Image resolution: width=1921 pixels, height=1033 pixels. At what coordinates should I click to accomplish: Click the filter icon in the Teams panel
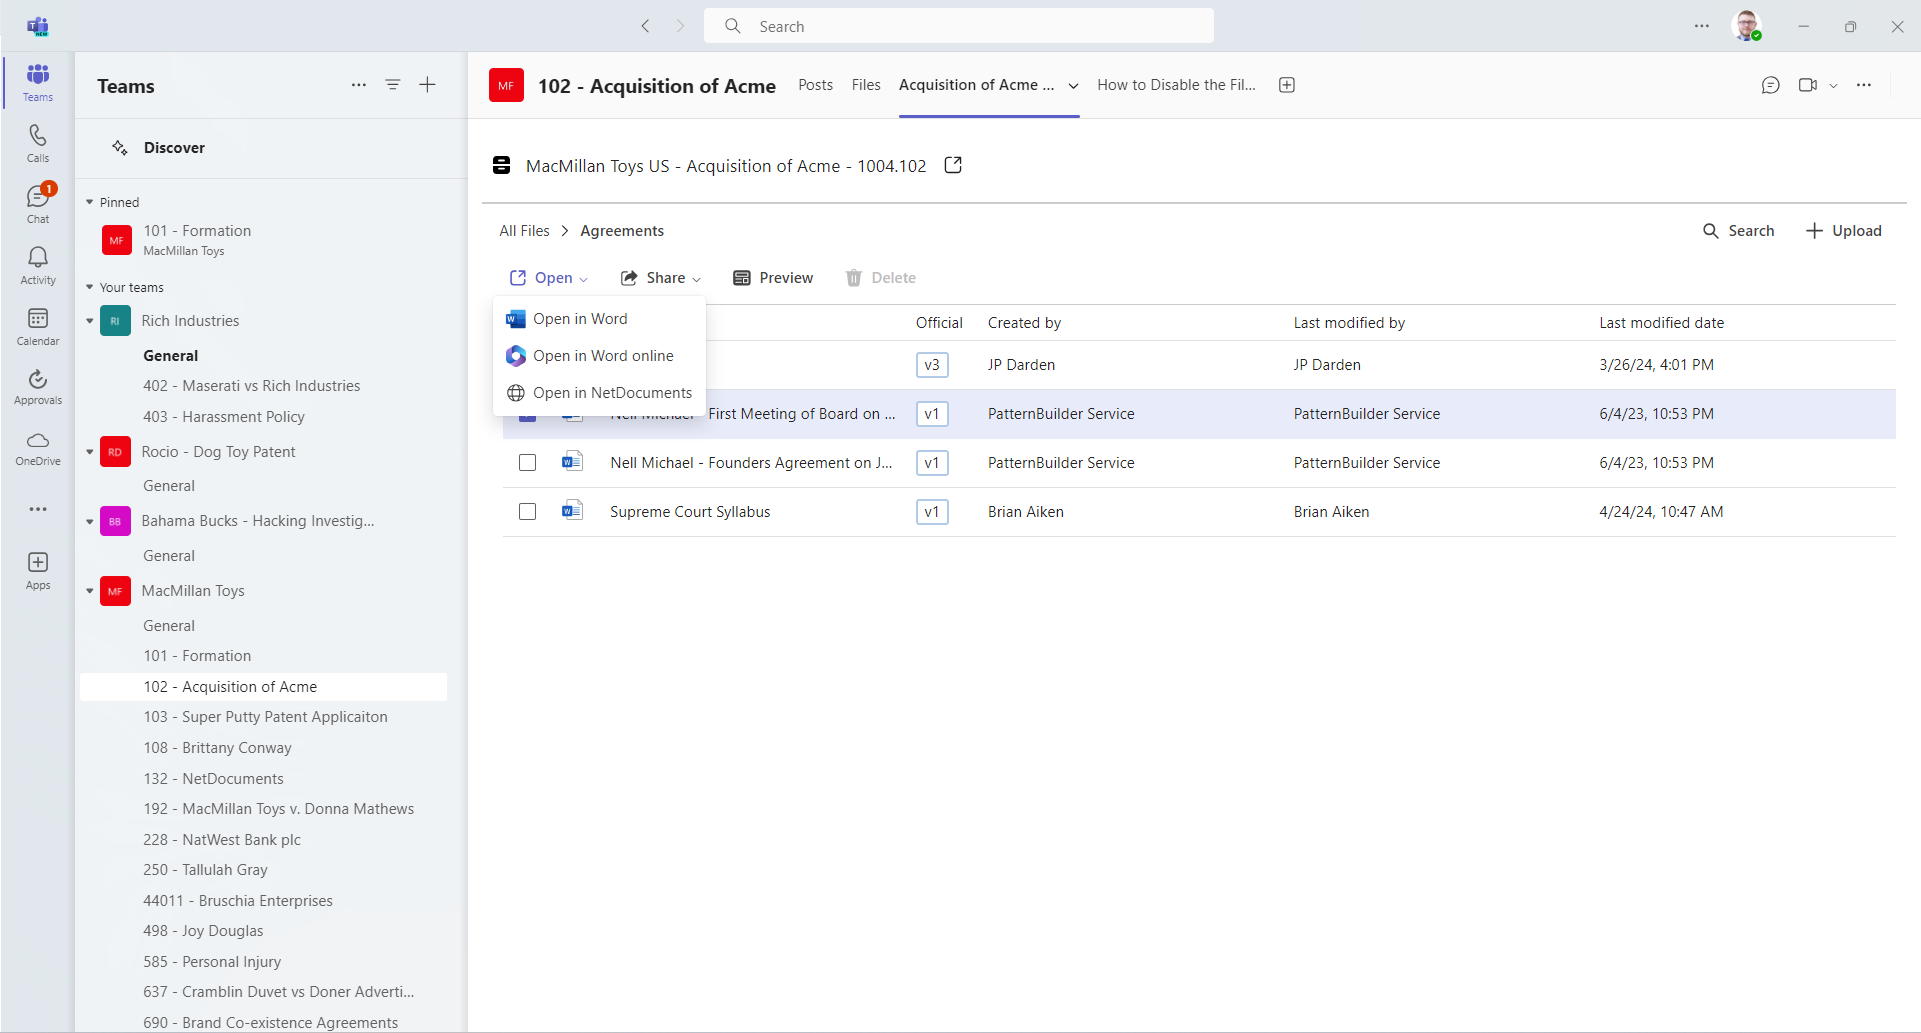pyautogui.click(x=393, y=85)
